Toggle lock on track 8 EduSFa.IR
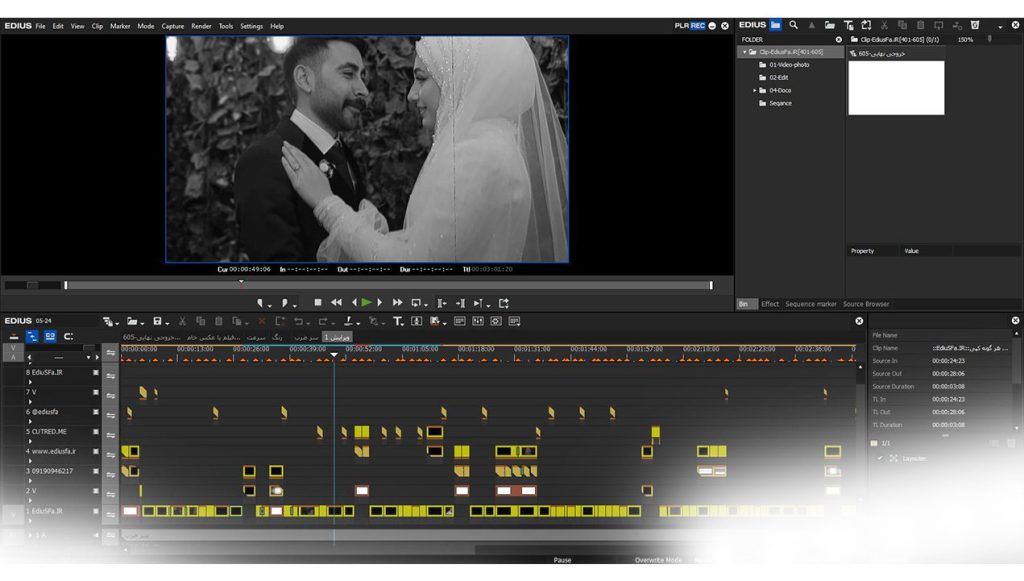The height and width of the screenshot is (581, 1024). 110,375
